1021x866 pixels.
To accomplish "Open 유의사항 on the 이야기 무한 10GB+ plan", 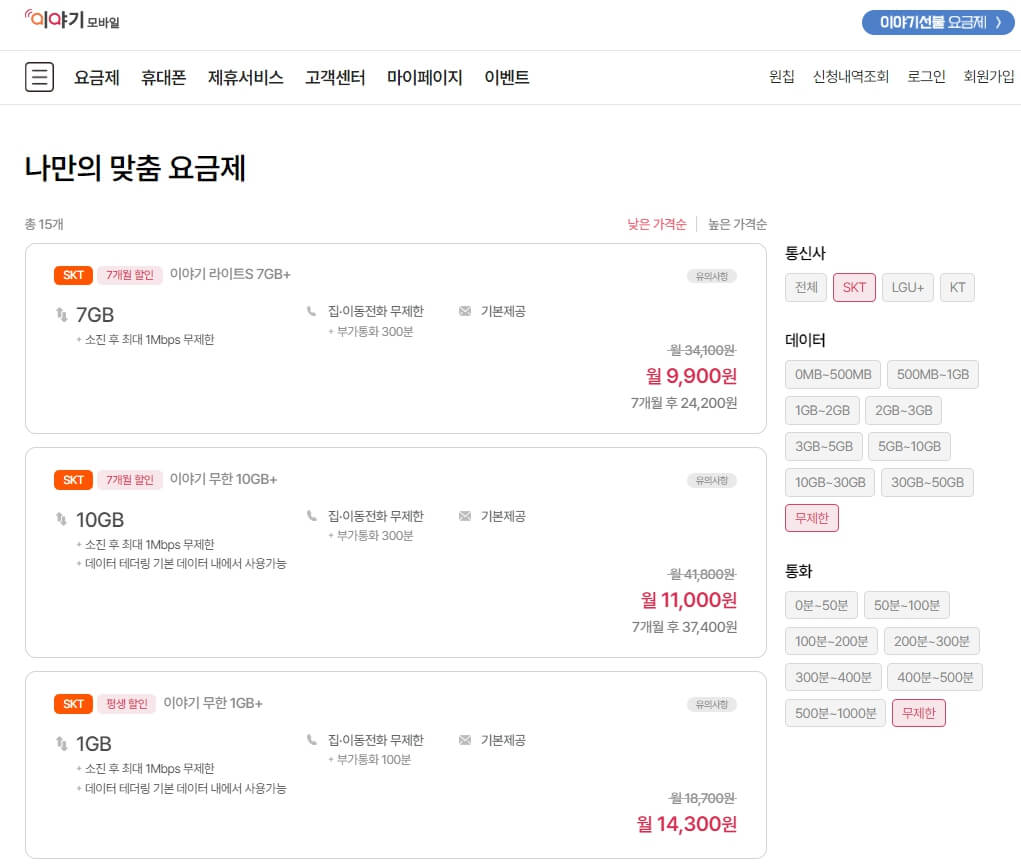I will click(x=710, y=479).
